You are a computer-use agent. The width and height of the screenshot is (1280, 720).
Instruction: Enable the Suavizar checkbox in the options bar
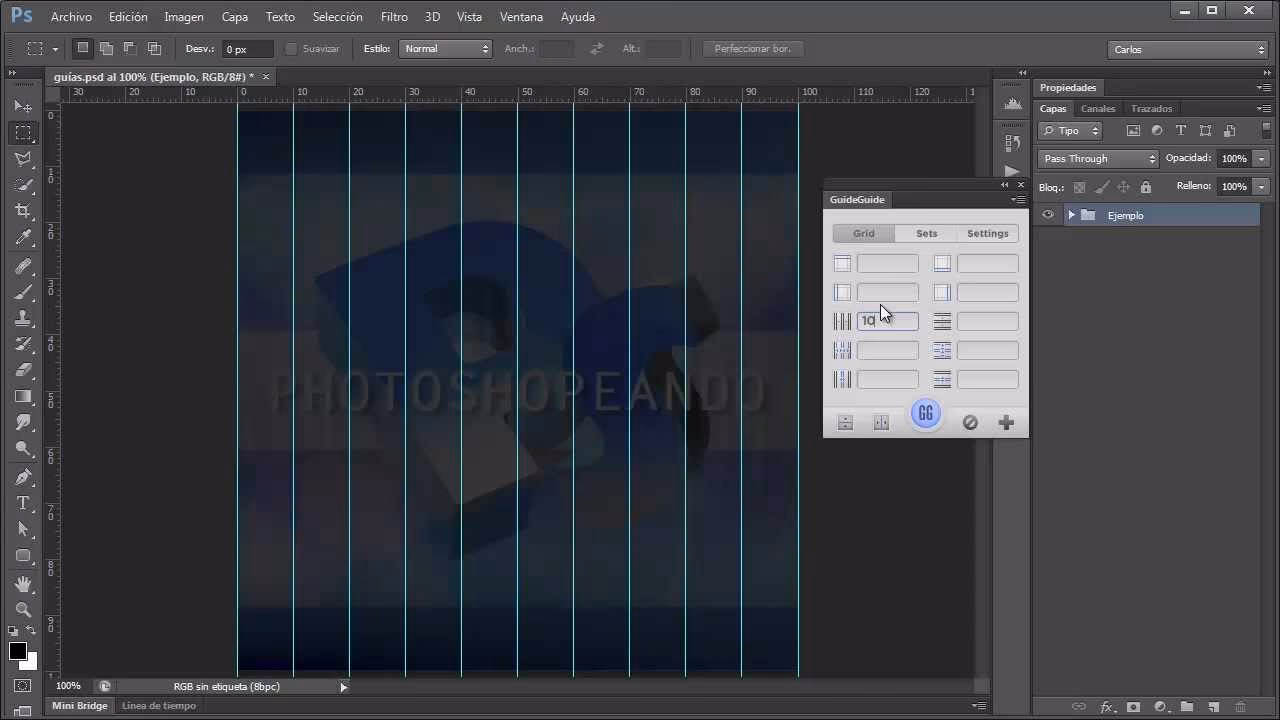coord(290,48)
